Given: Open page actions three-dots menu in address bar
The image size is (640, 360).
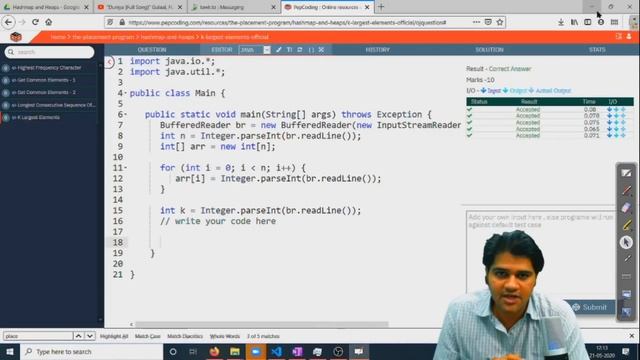Looking at the screenshot, I should (476, 22).
